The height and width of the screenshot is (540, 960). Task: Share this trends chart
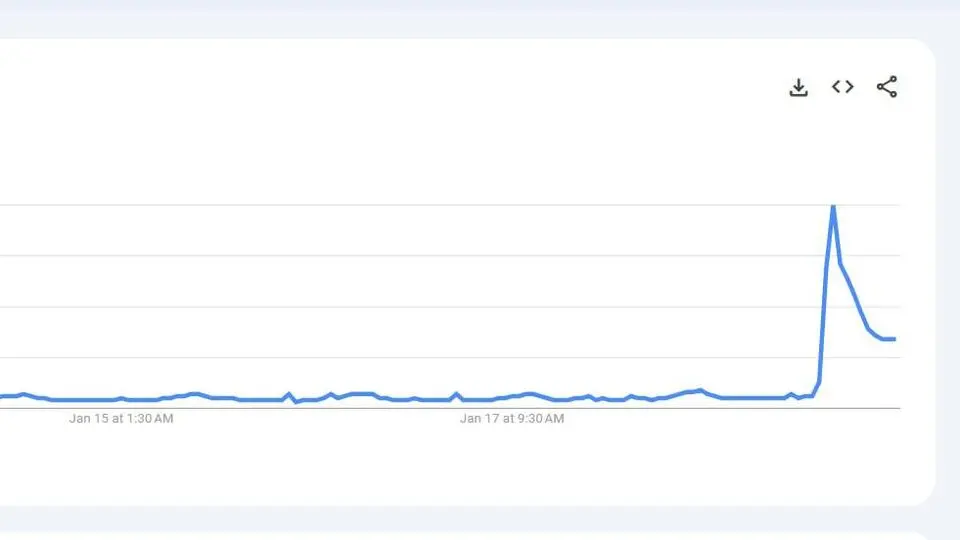tap(887, 87)
